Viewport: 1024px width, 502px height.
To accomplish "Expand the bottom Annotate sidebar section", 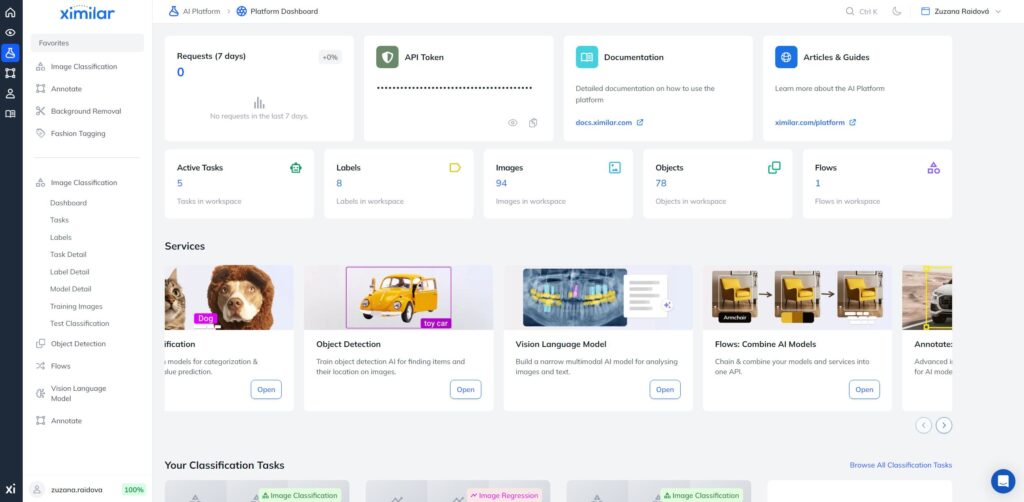I will click(66, 421).
